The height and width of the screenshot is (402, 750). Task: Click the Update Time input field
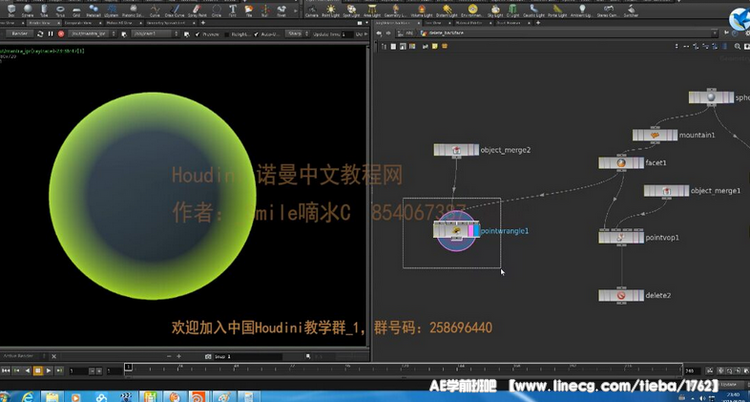347,34
